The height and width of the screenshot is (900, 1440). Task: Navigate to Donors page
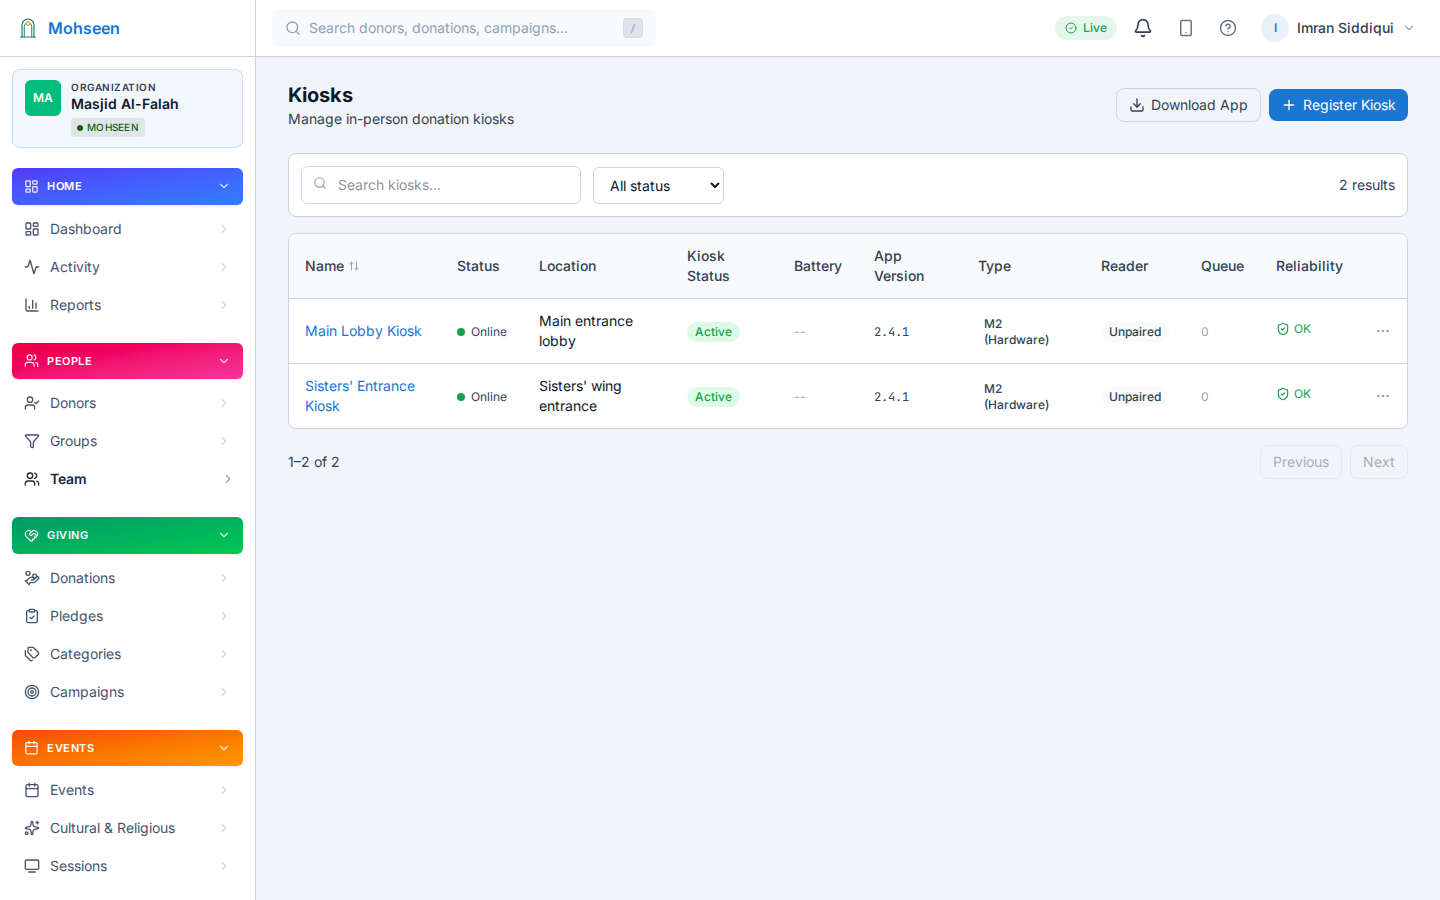pyautogui.click(x=127, y=403)
